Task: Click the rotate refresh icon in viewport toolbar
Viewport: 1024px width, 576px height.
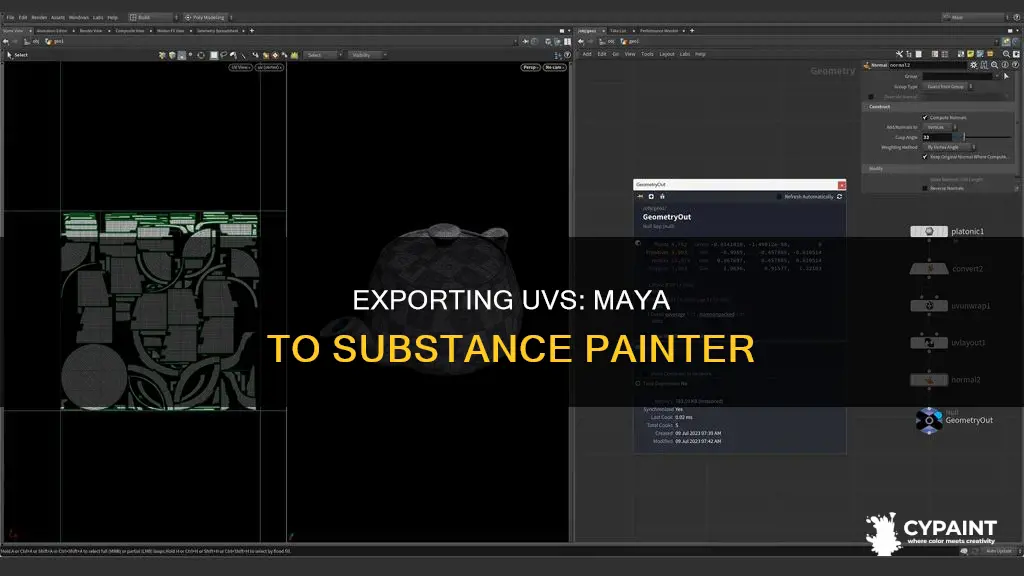Action: tap(201, 56)
